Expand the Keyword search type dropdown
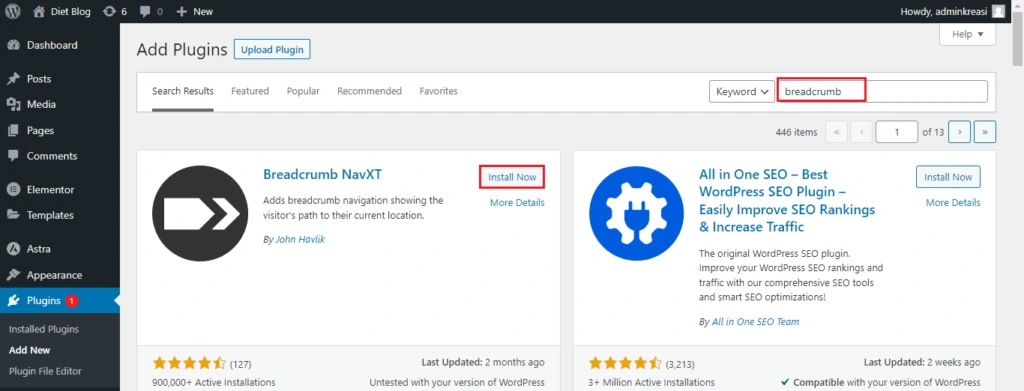Image resolution: width=1024 pixels, height=391 pixels. [741, 91]
